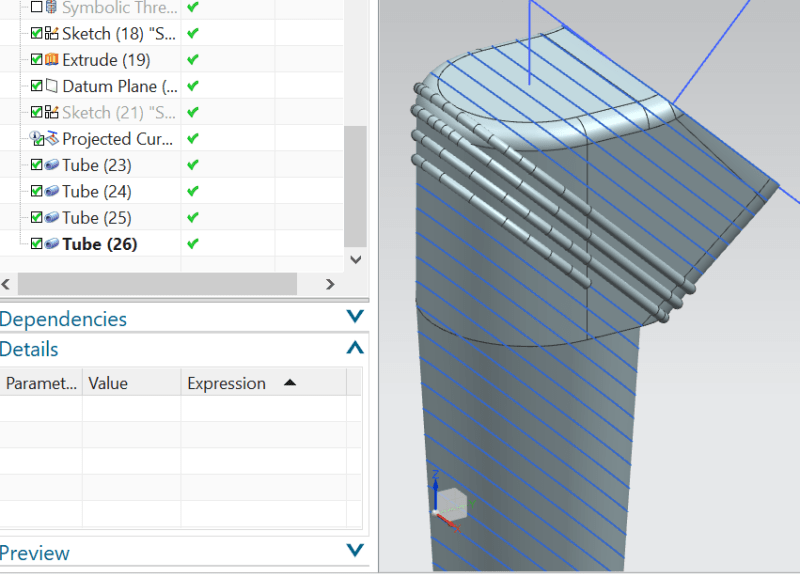The image size is (800, 578).
Task: Click the Sketch (21) sketch icon
Action: [x=52, y=112]
